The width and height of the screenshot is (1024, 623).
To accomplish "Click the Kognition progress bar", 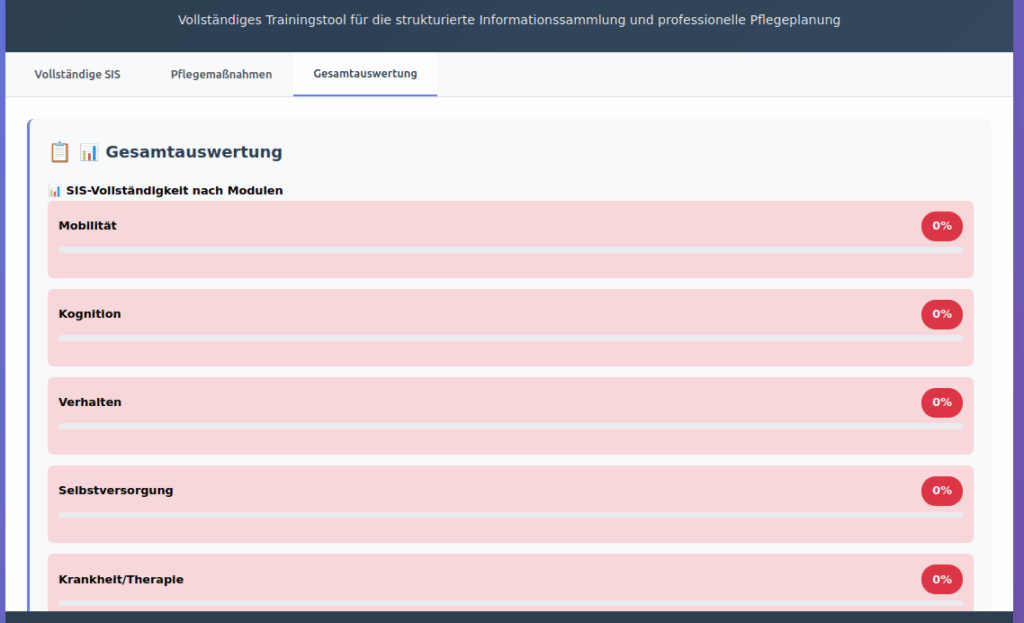I will tap(510, 338).
